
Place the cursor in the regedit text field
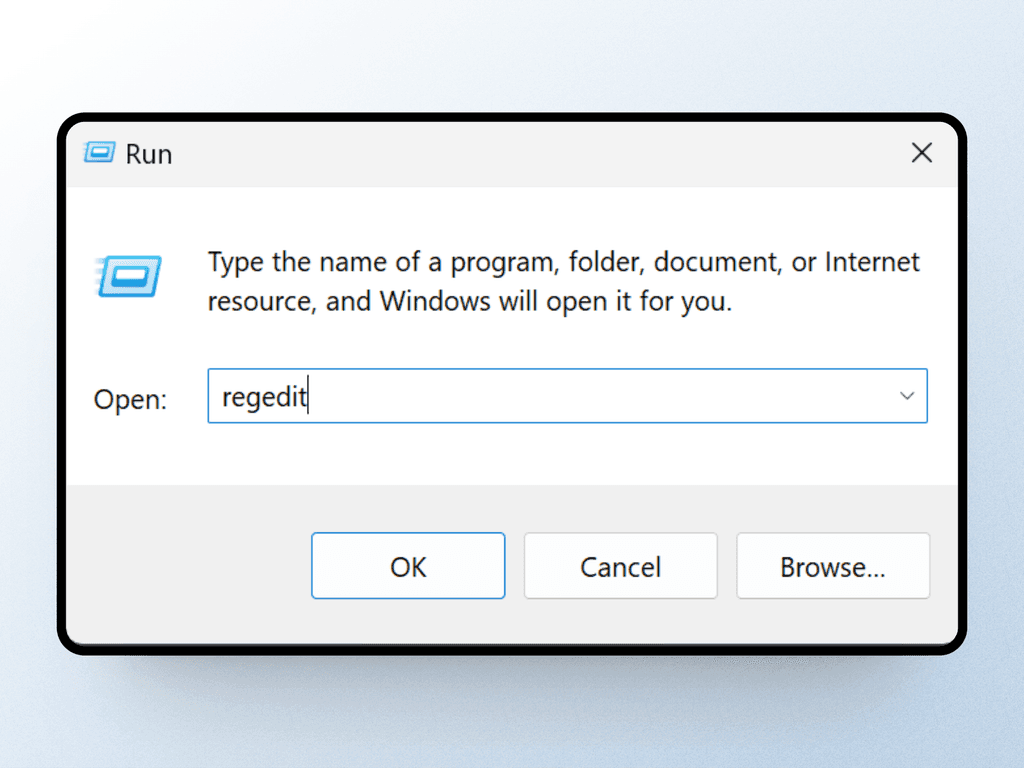point(500,396)
